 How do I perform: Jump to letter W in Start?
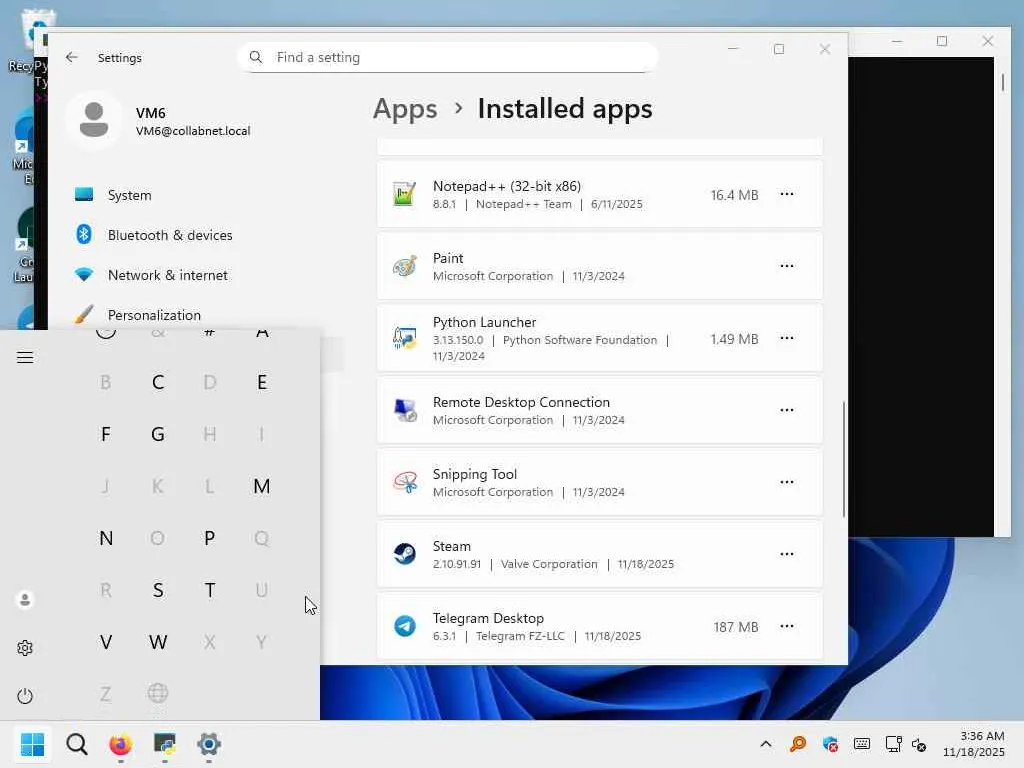(157, 642)
